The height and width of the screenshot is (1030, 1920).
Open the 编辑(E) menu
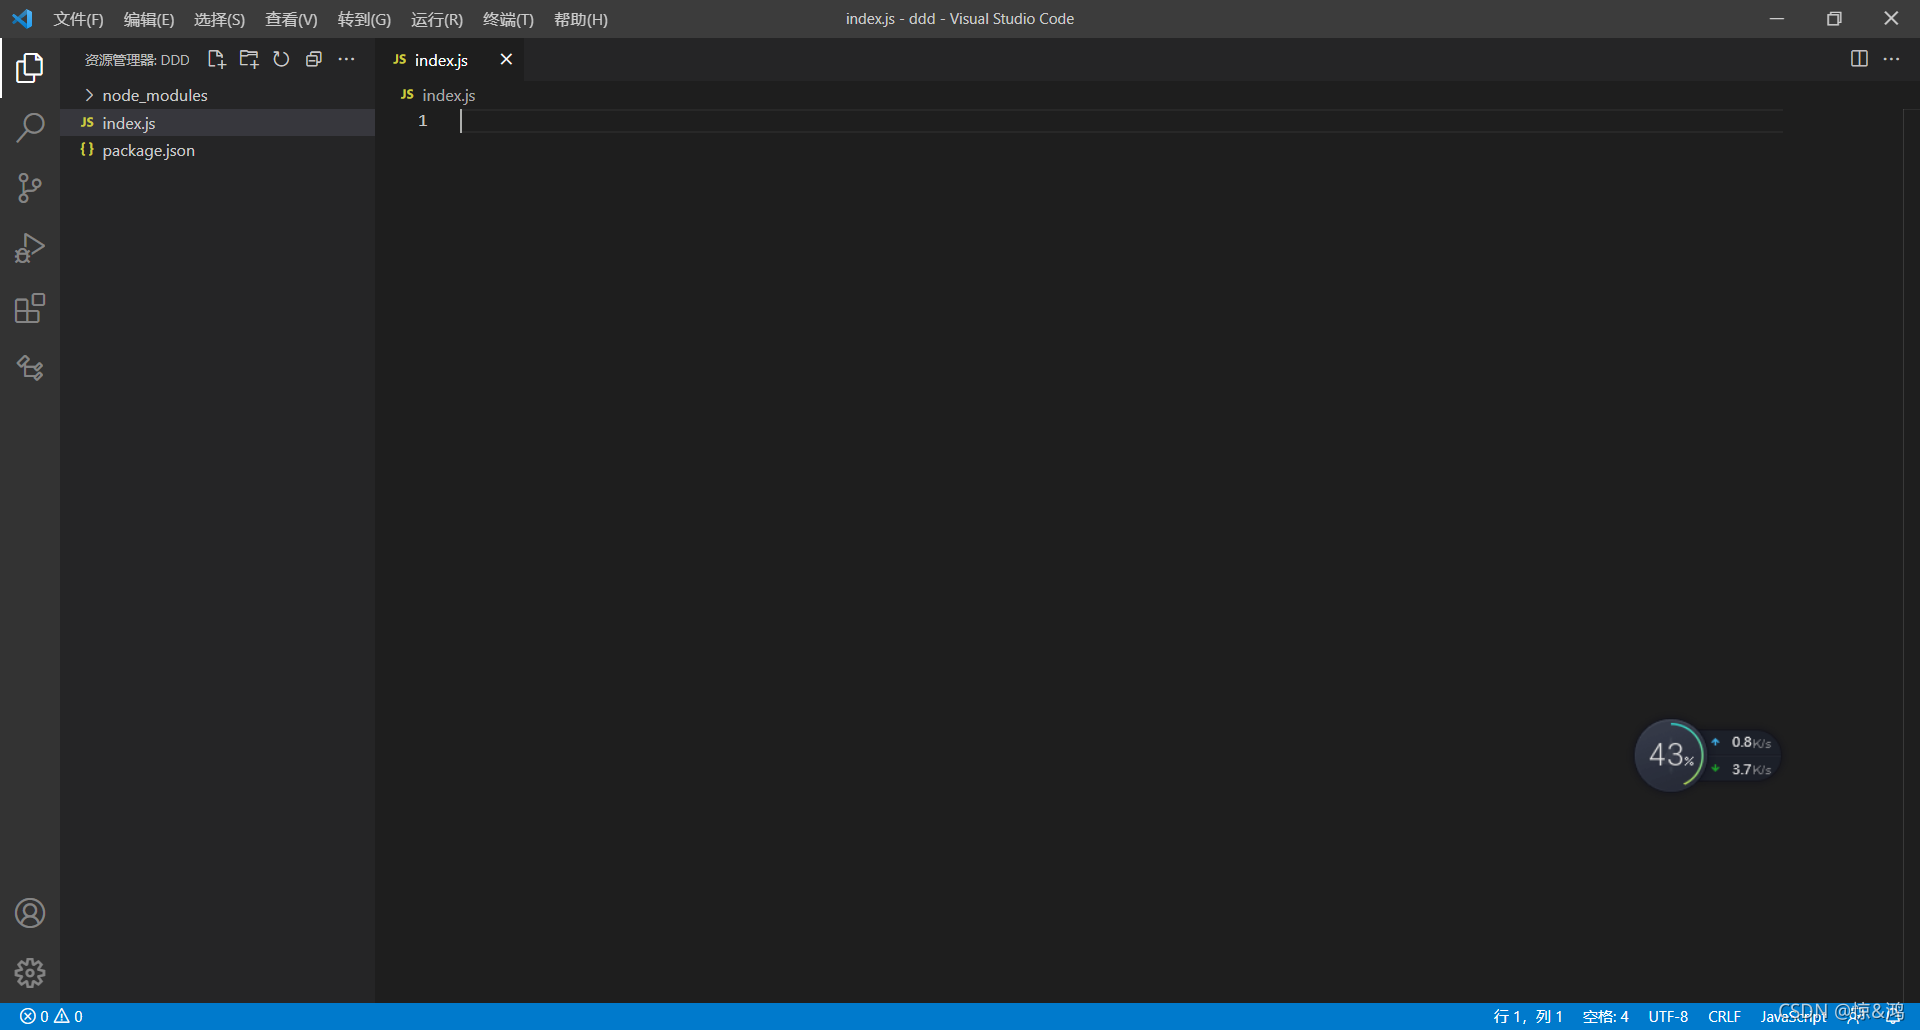coord(148,19)
